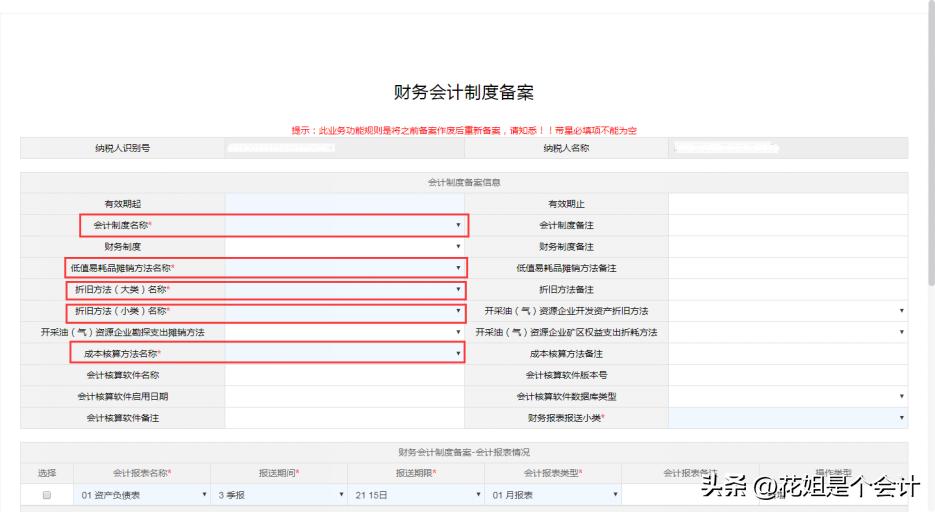This screenshot has width=935, height=513.
Task: Change the 01 资产负债表 report name dropdown
Action: coord(142,495)
